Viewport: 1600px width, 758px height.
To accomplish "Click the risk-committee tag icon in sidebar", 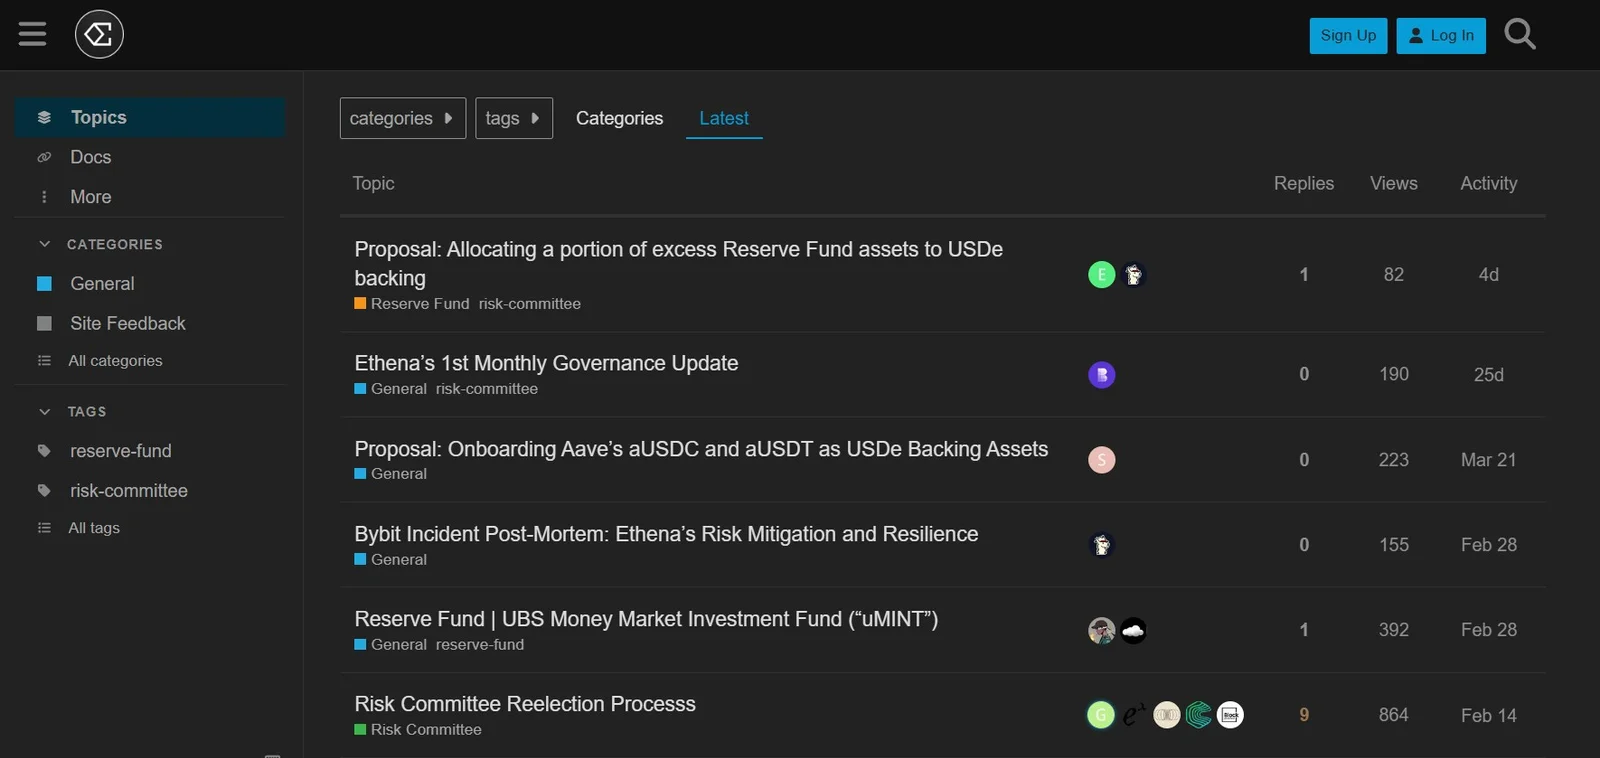I will (44, 491).
